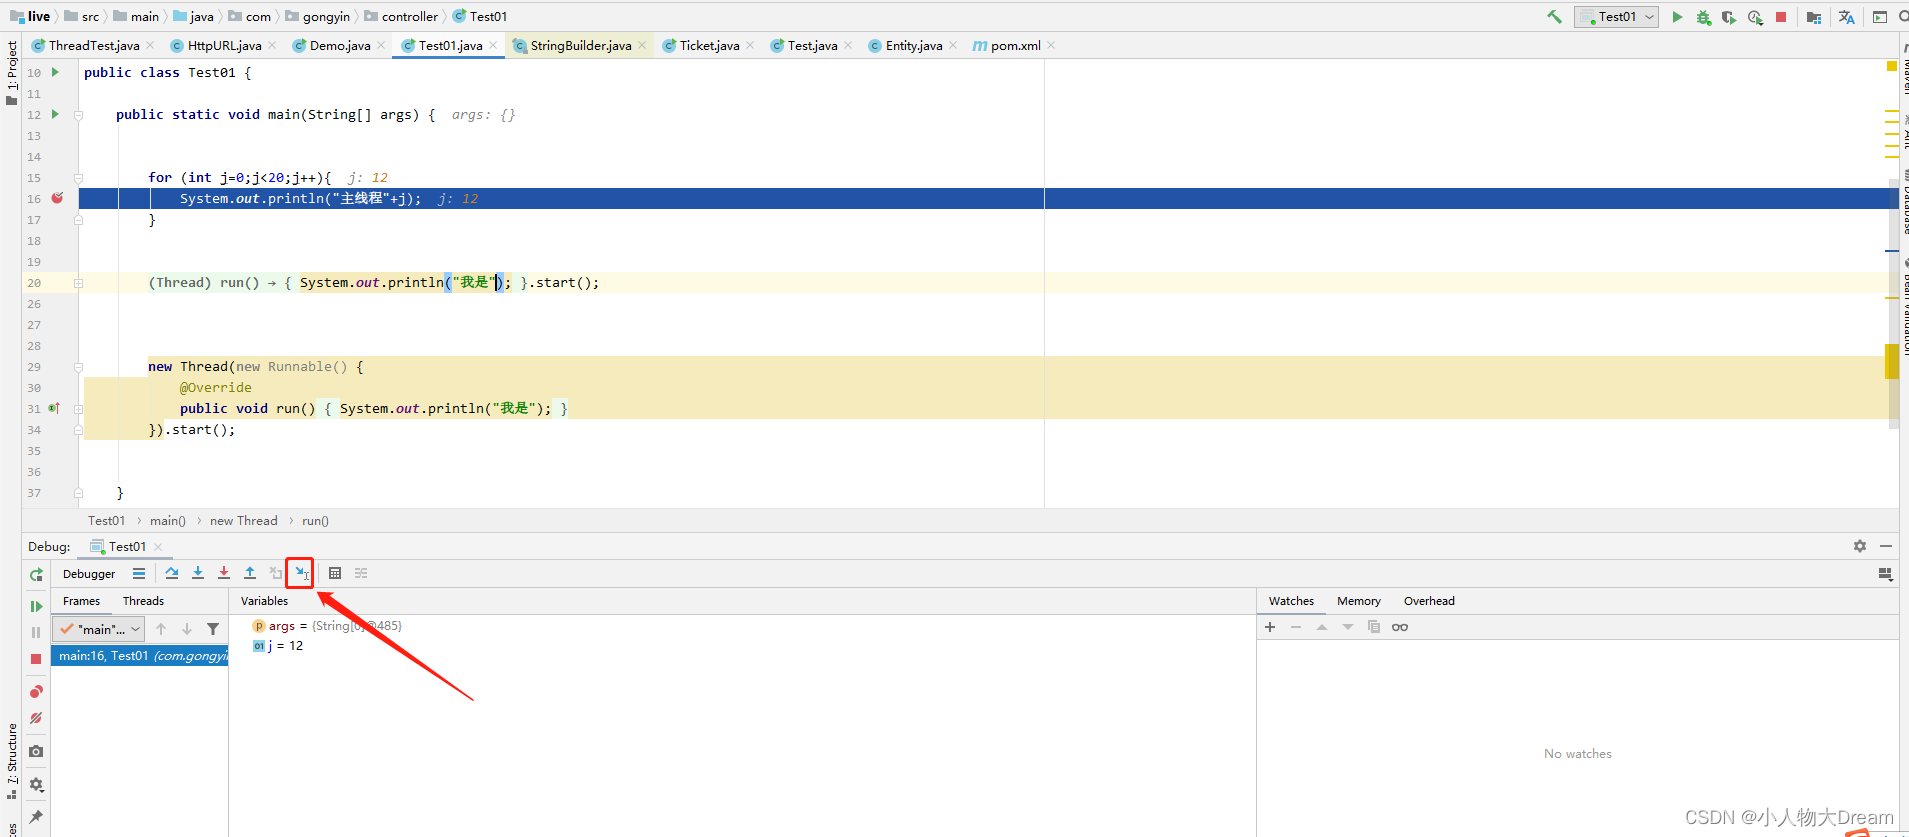Image resolution: width=1909 pixels, height=837 pixels.
Task: Open the Test01 run configuration dropdown
Action: click(1616, 17)
